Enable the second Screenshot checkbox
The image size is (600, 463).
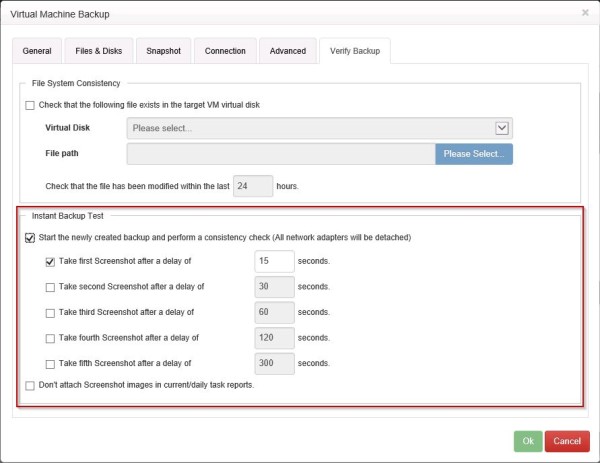point(50,287)
